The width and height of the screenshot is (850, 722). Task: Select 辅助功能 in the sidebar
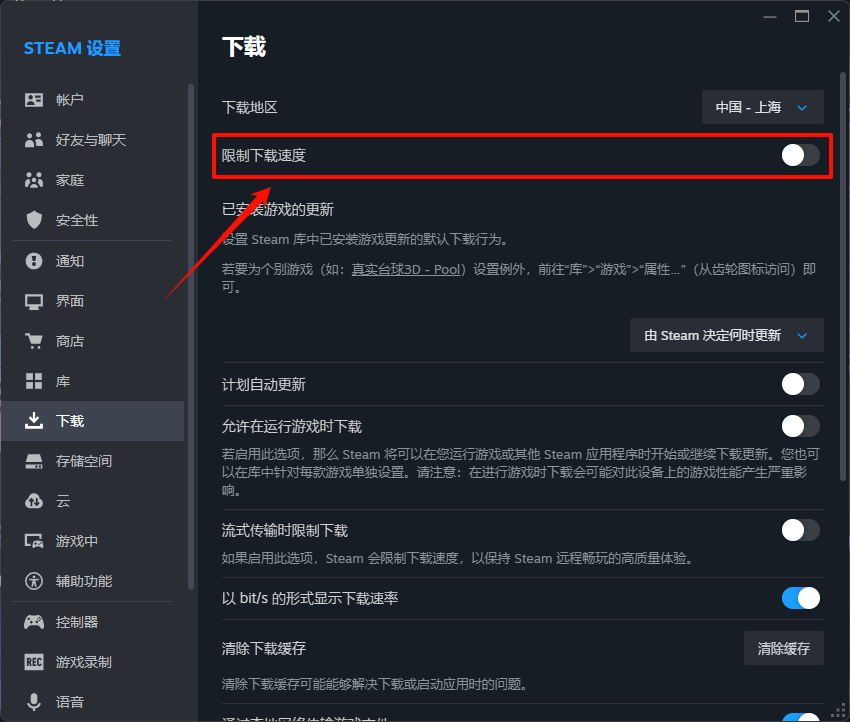93,581
